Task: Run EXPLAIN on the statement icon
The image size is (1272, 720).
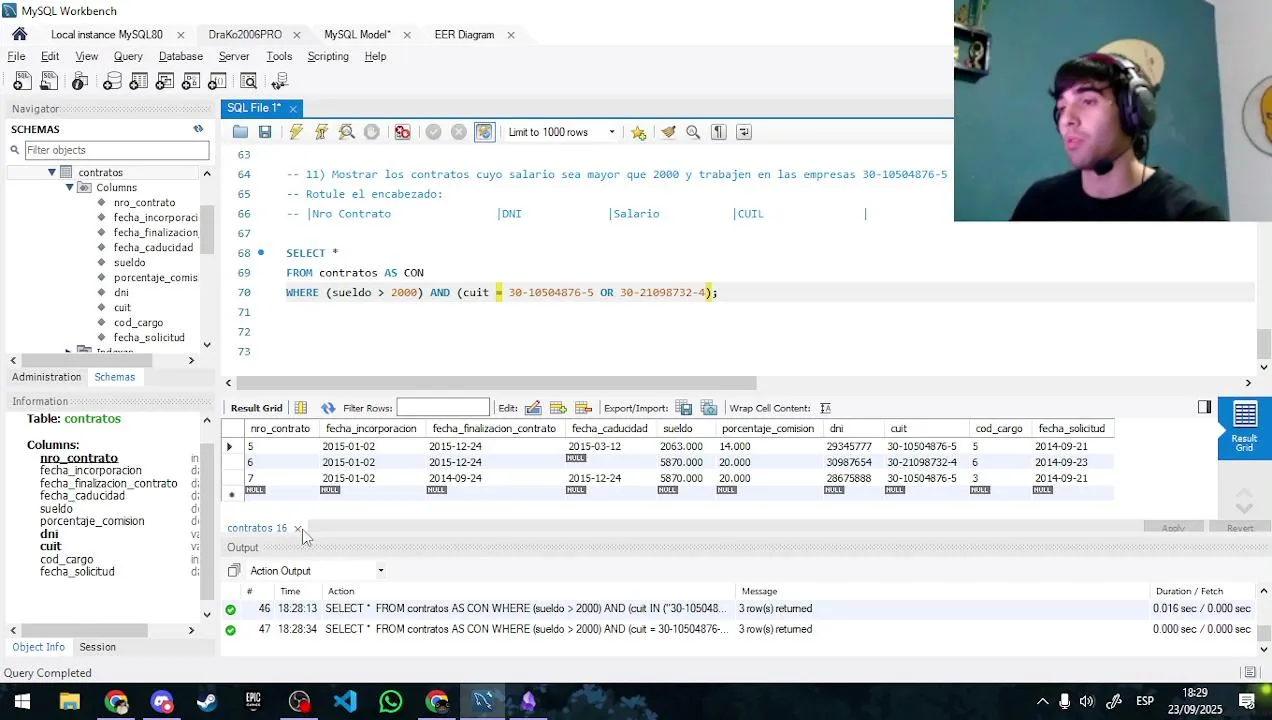Action: [x=347, y=132]
